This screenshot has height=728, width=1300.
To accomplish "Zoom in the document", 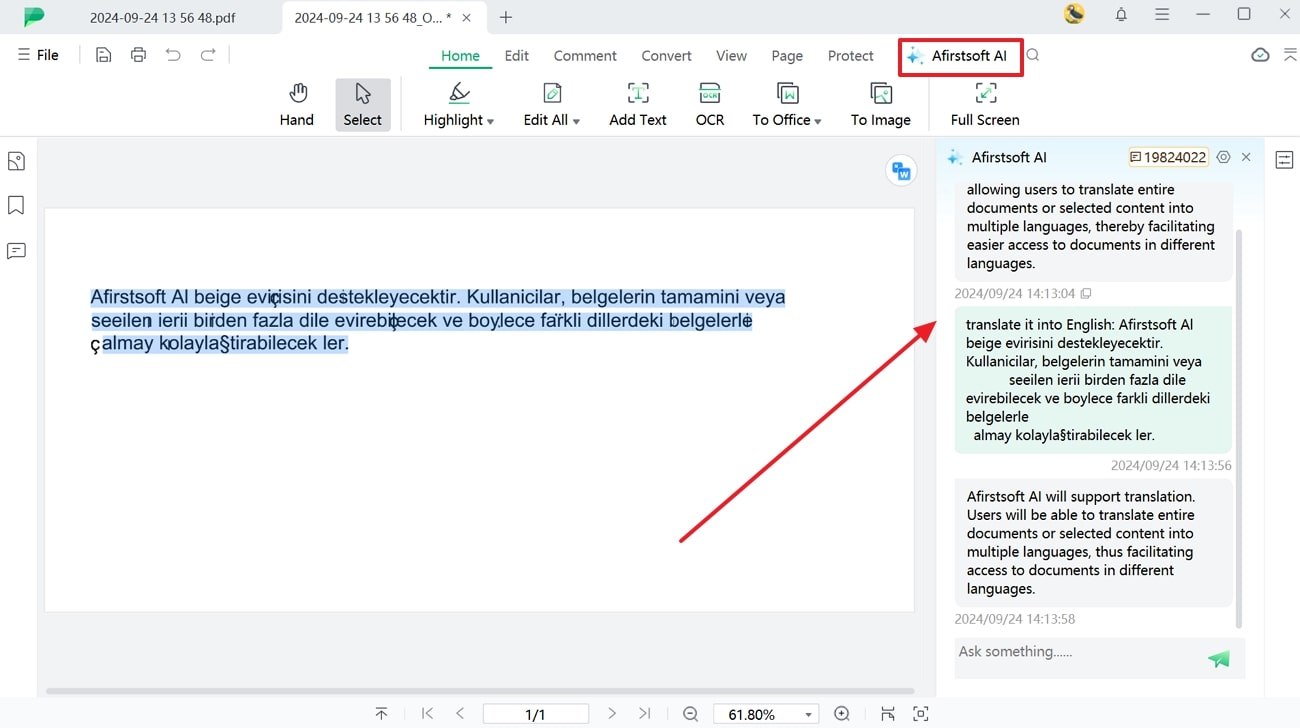I will click(842, 714).
